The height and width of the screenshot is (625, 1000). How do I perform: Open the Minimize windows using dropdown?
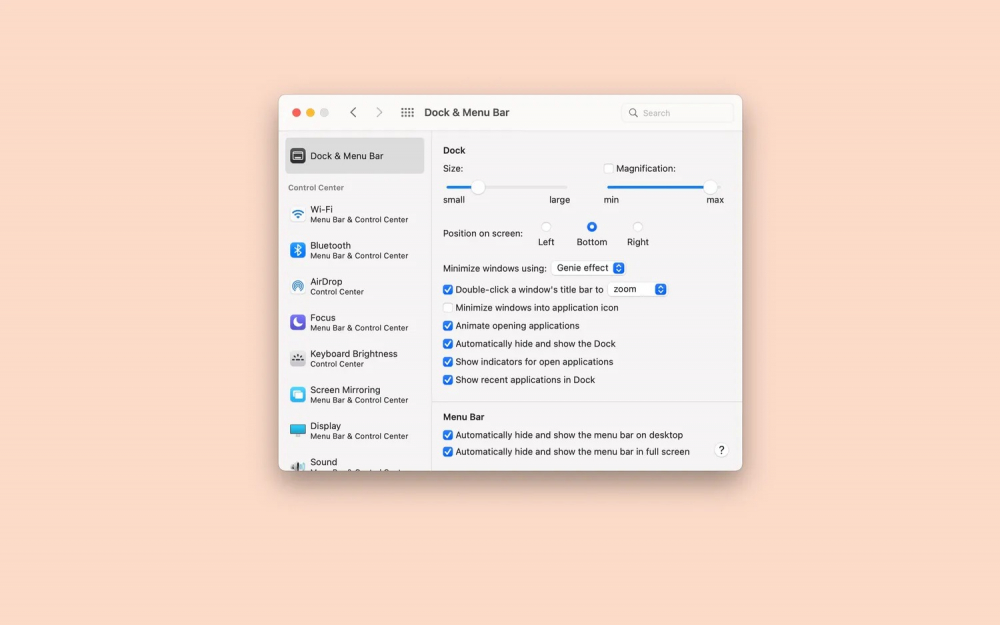(x=589, y=267)
